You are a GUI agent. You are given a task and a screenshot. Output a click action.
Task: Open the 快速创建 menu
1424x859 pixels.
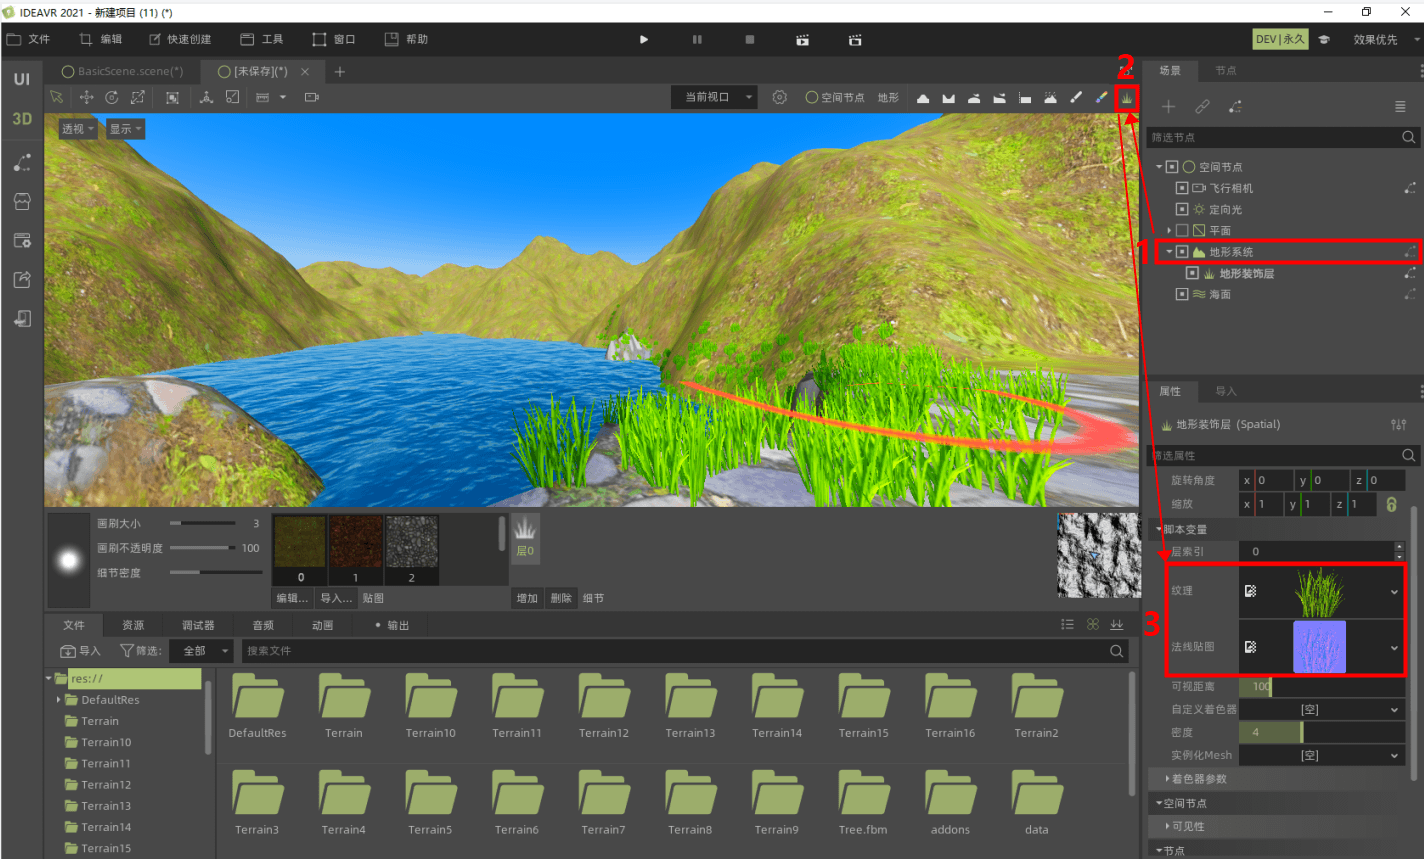pos(180,39)
